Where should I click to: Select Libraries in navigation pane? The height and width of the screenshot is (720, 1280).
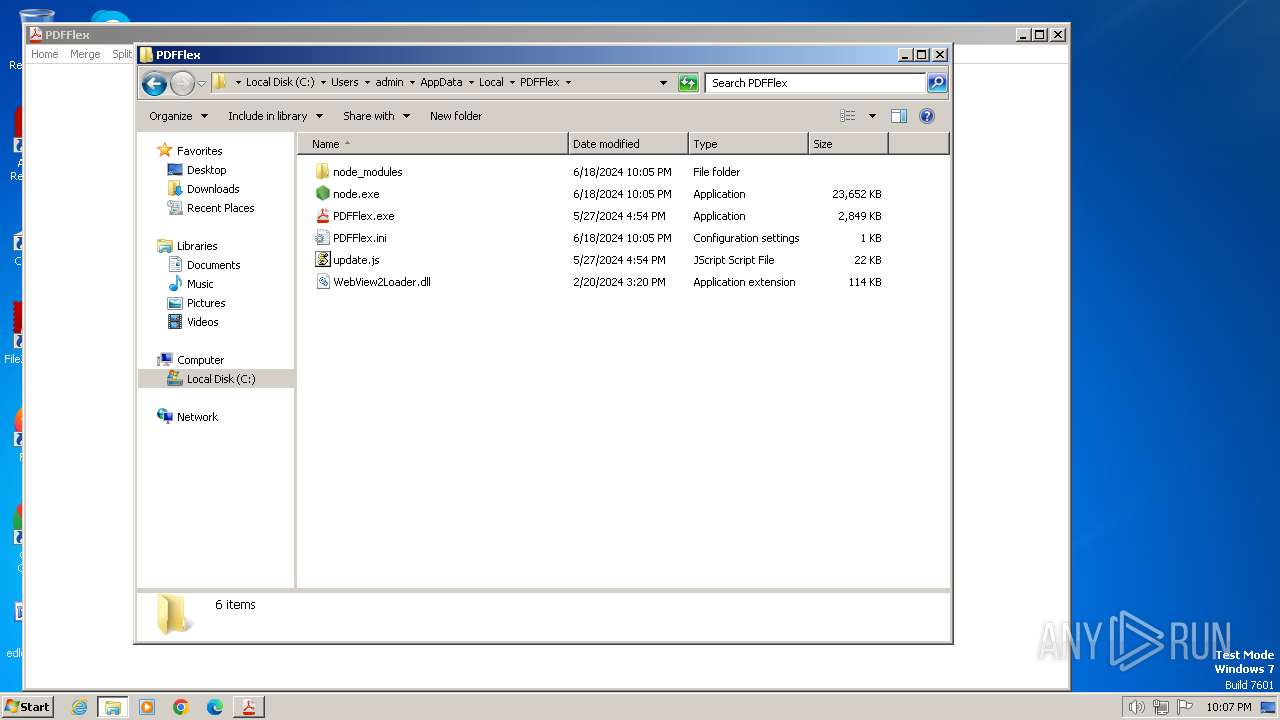click(196, 246)
